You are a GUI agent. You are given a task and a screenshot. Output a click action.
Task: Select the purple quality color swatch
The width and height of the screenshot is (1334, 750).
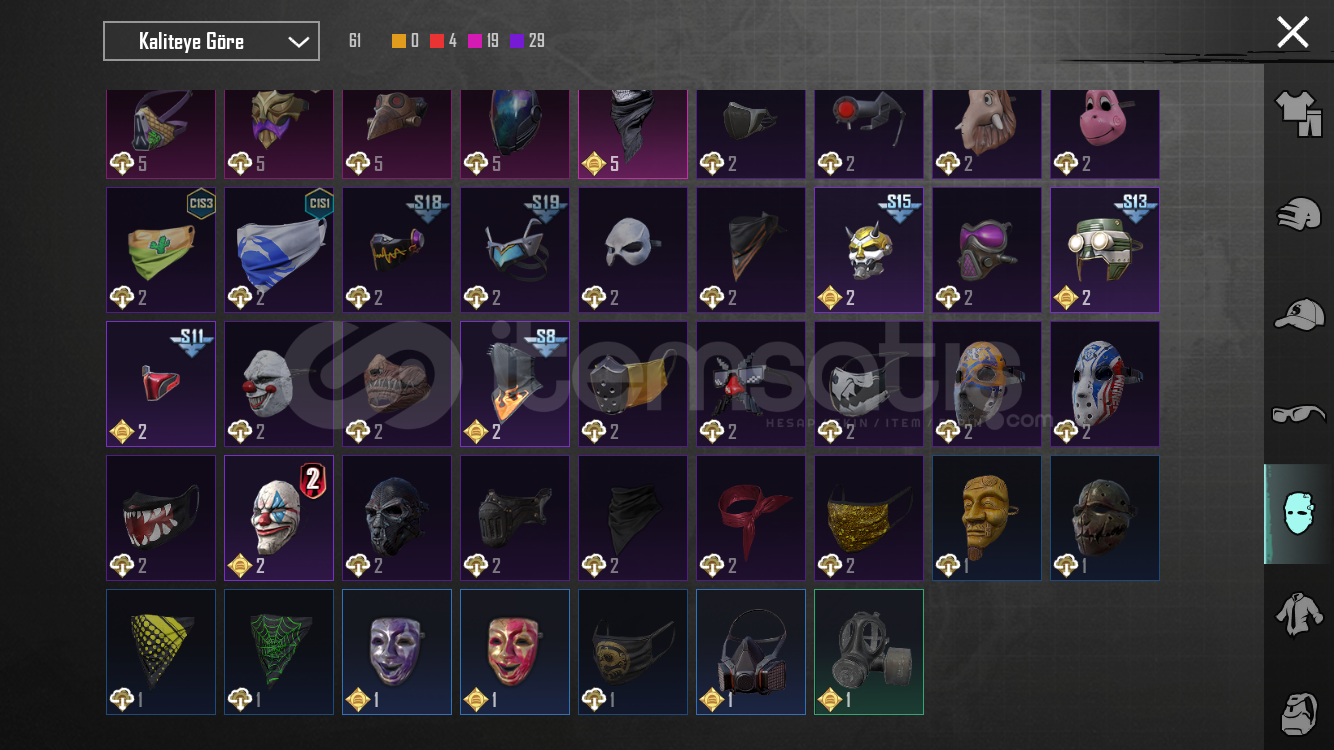pos(517,41)
